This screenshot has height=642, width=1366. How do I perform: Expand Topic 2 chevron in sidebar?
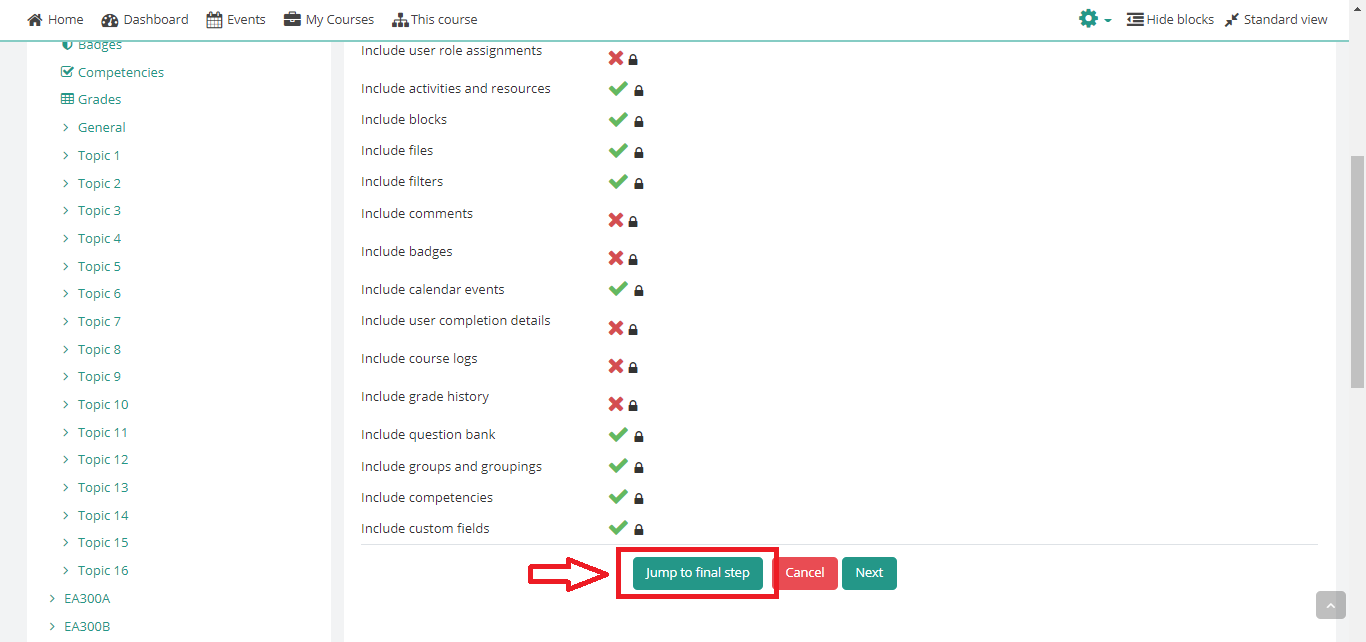coord(66,183)
